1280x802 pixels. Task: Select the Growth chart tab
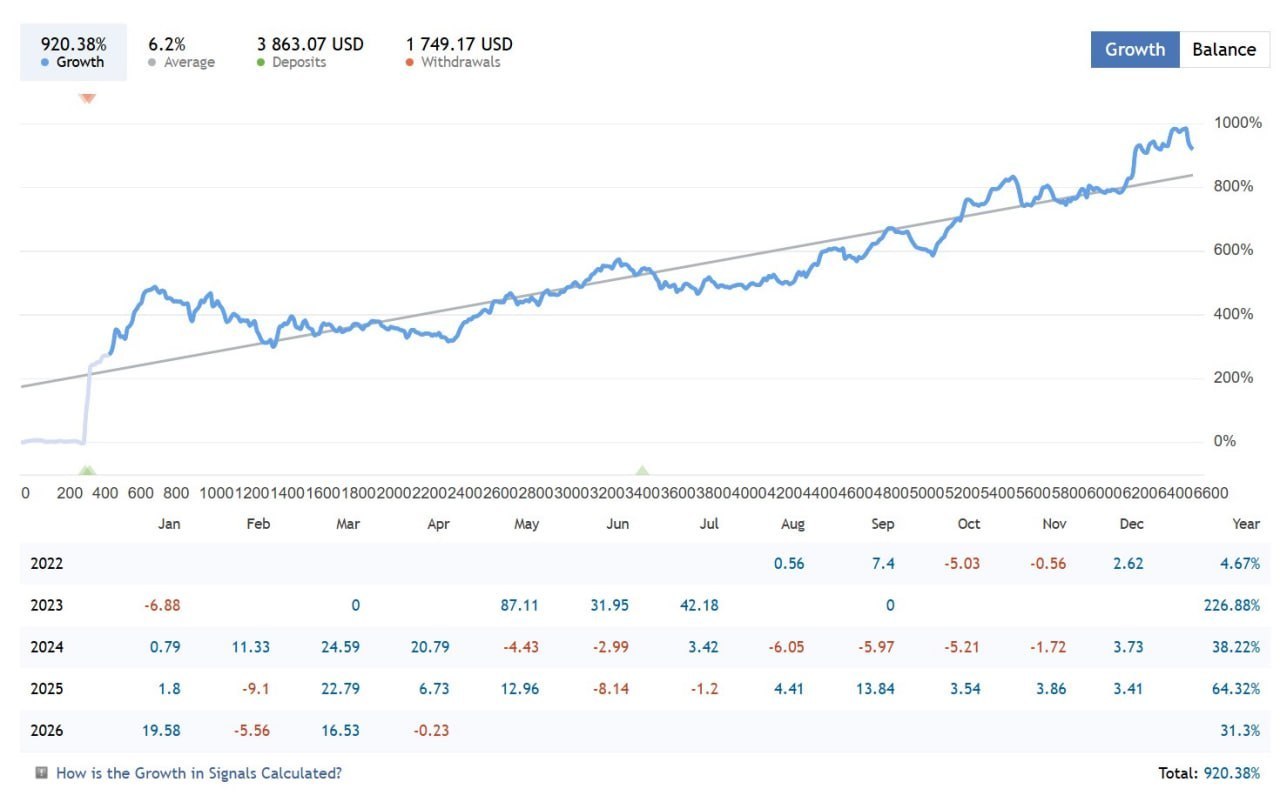pos(1135,49)
